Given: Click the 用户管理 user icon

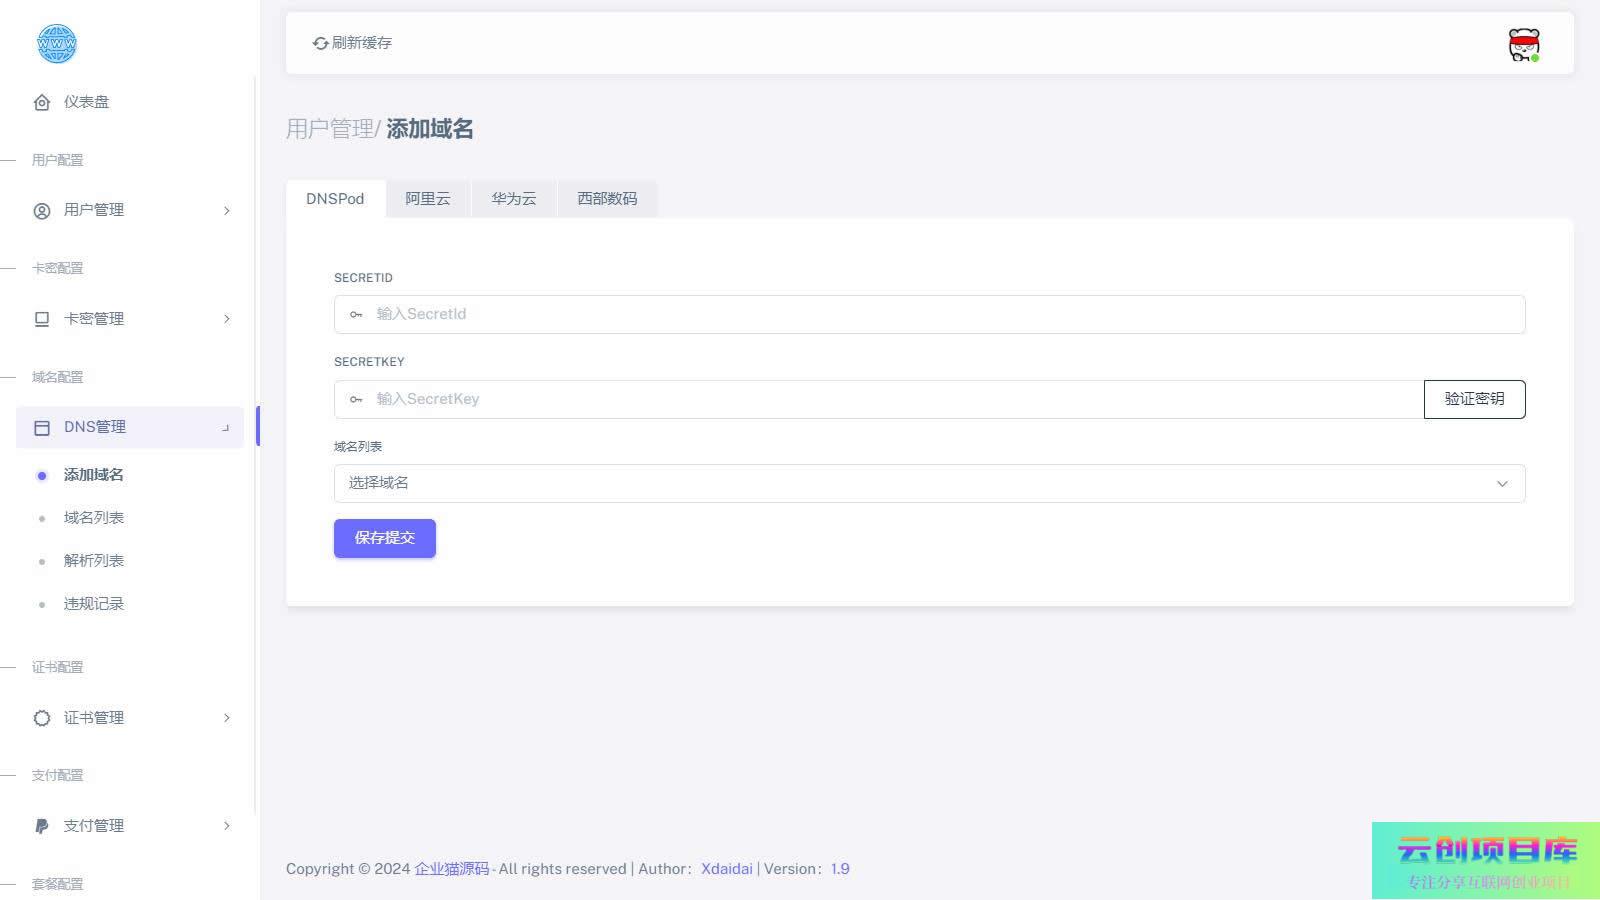Looking at the screenshot, I should click(x=42, y=211).
